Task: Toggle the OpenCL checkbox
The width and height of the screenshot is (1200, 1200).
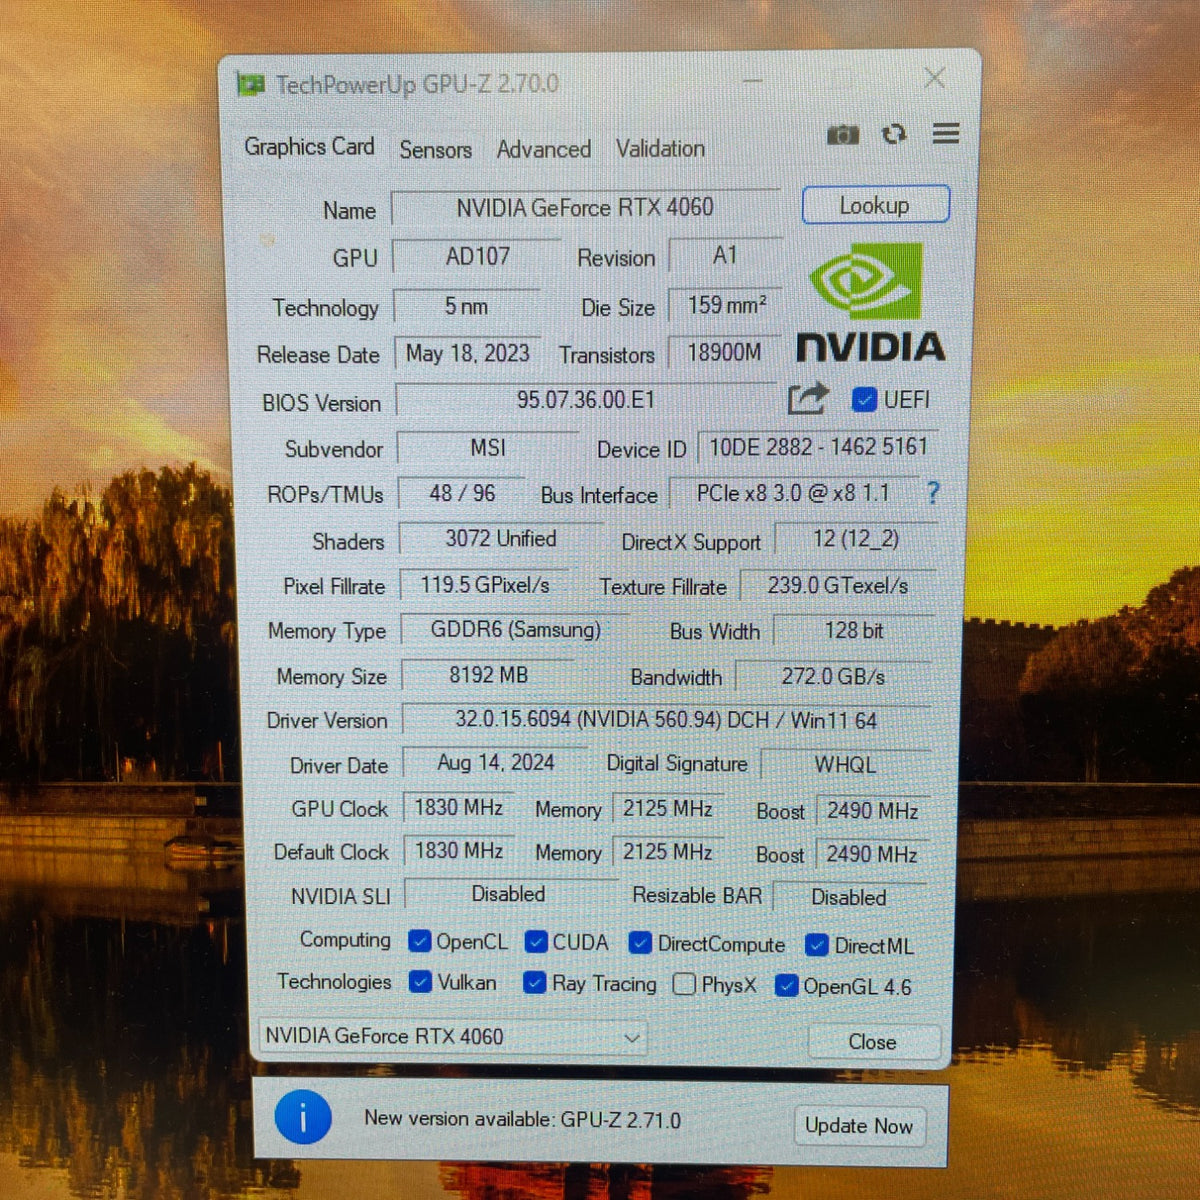Action: click(420, 941)
